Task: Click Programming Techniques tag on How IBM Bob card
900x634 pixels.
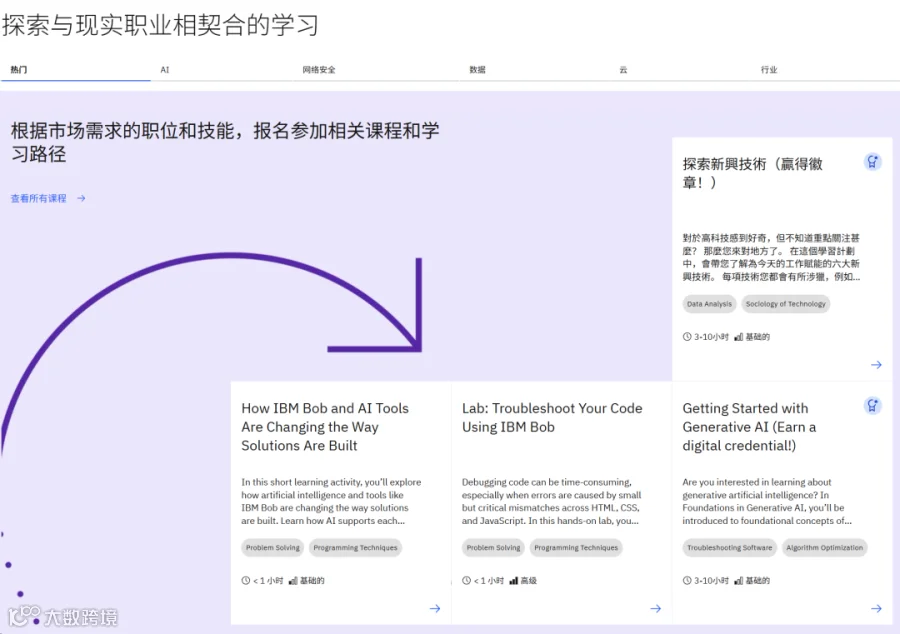Action: (355, 548)
